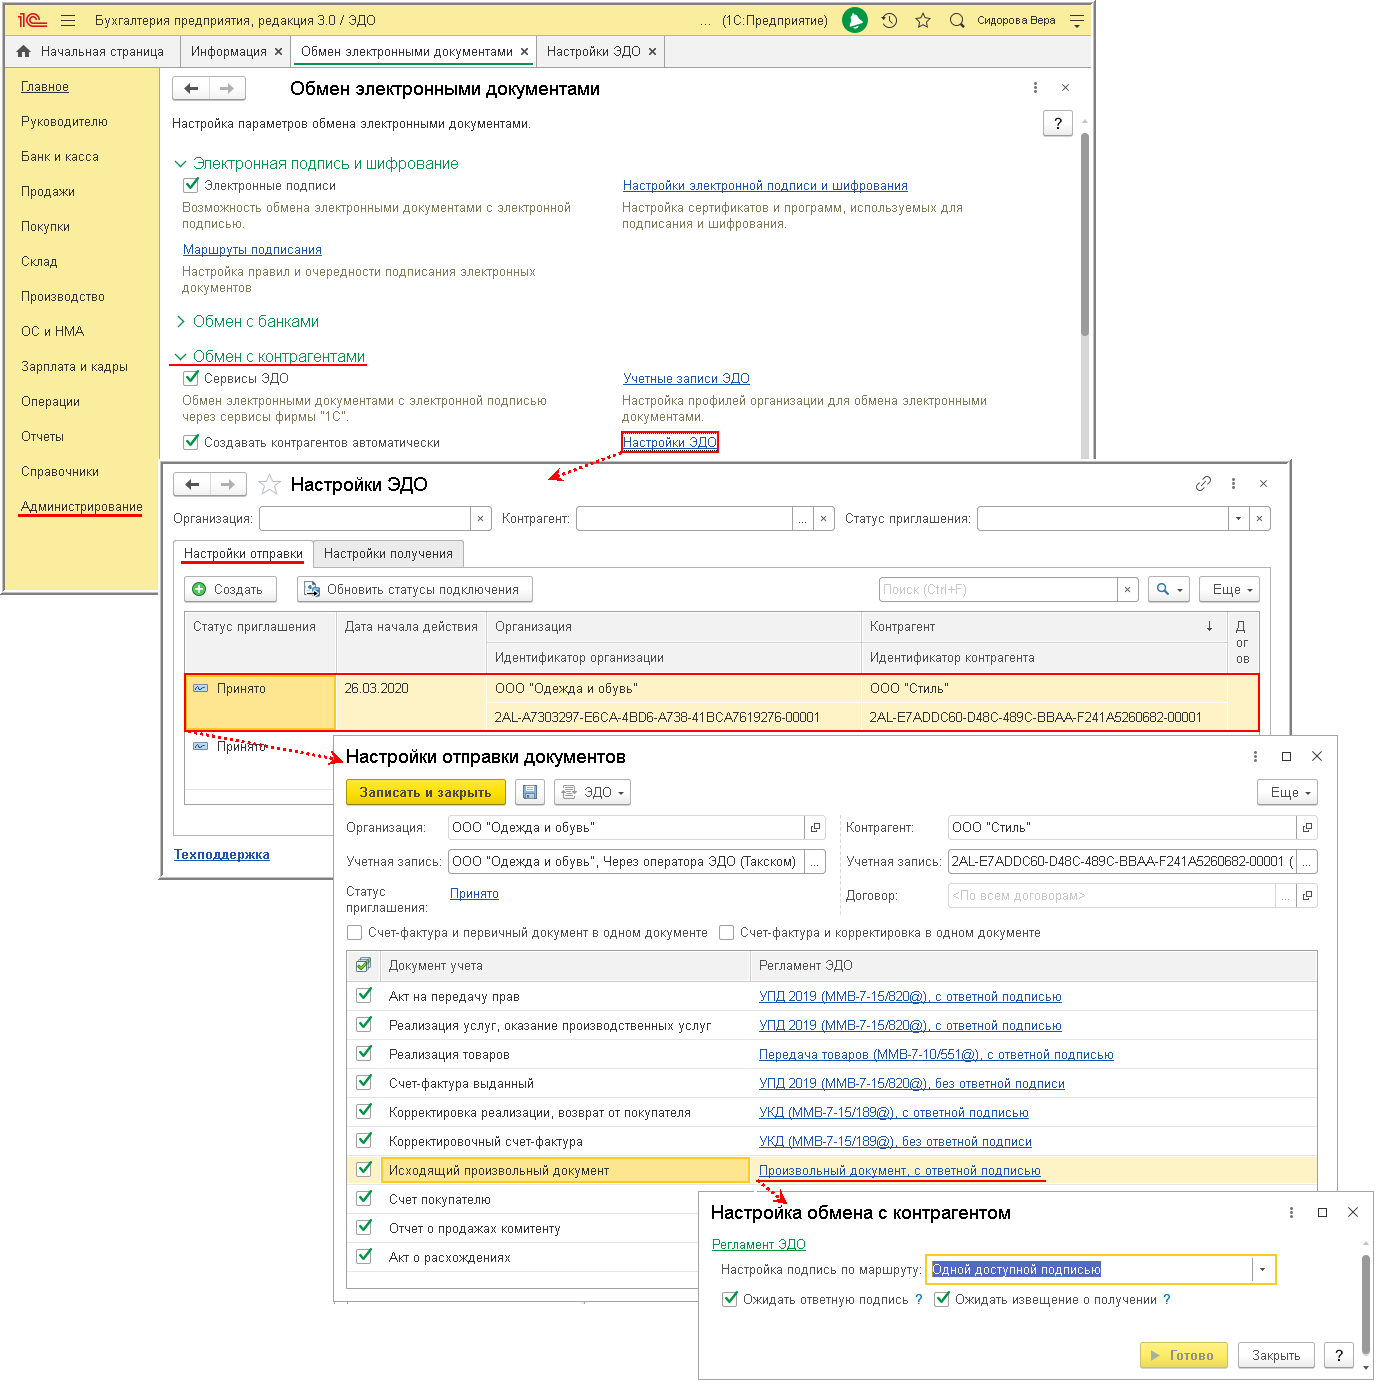Clear the Контрагент filter field
This screenshot has width=1376, height=1382.
pos(823,519)
